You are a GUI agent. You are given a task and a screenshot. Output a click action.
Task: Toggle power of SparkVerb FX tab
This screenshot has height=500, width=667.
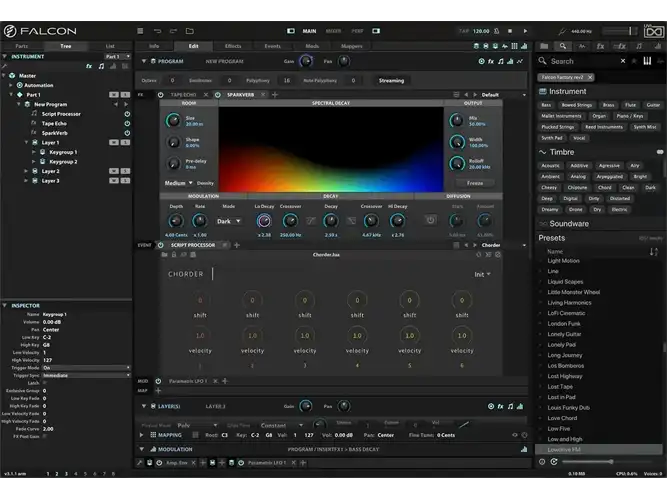pyautogui.click(x=217, y=95)
